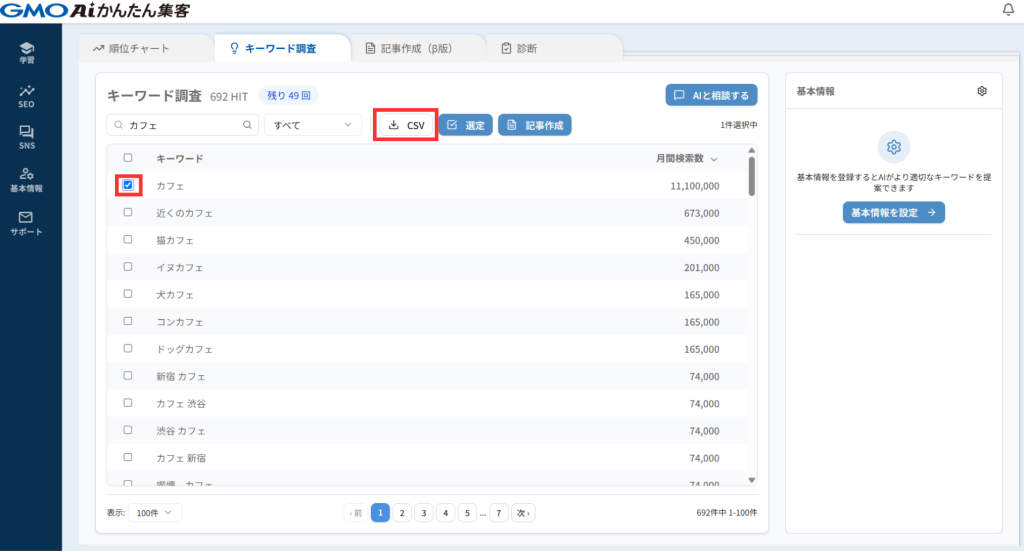1024x552 pixels.
Task: Click the search magnifier in keyword field
Action: 247,126
